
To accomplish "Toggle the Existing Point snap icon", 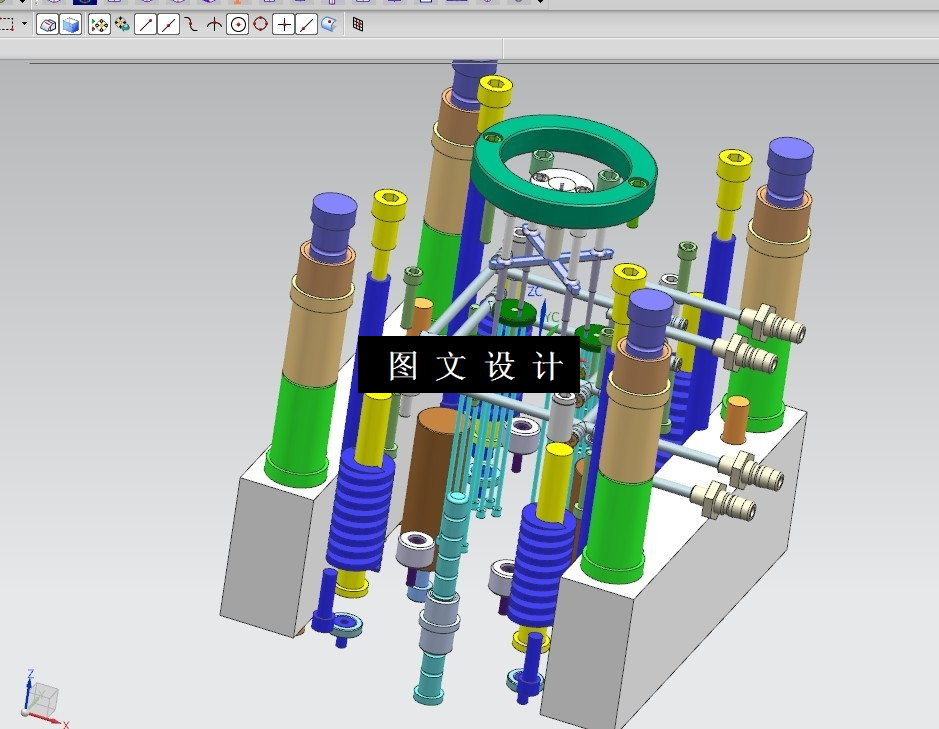I will 284,25.
